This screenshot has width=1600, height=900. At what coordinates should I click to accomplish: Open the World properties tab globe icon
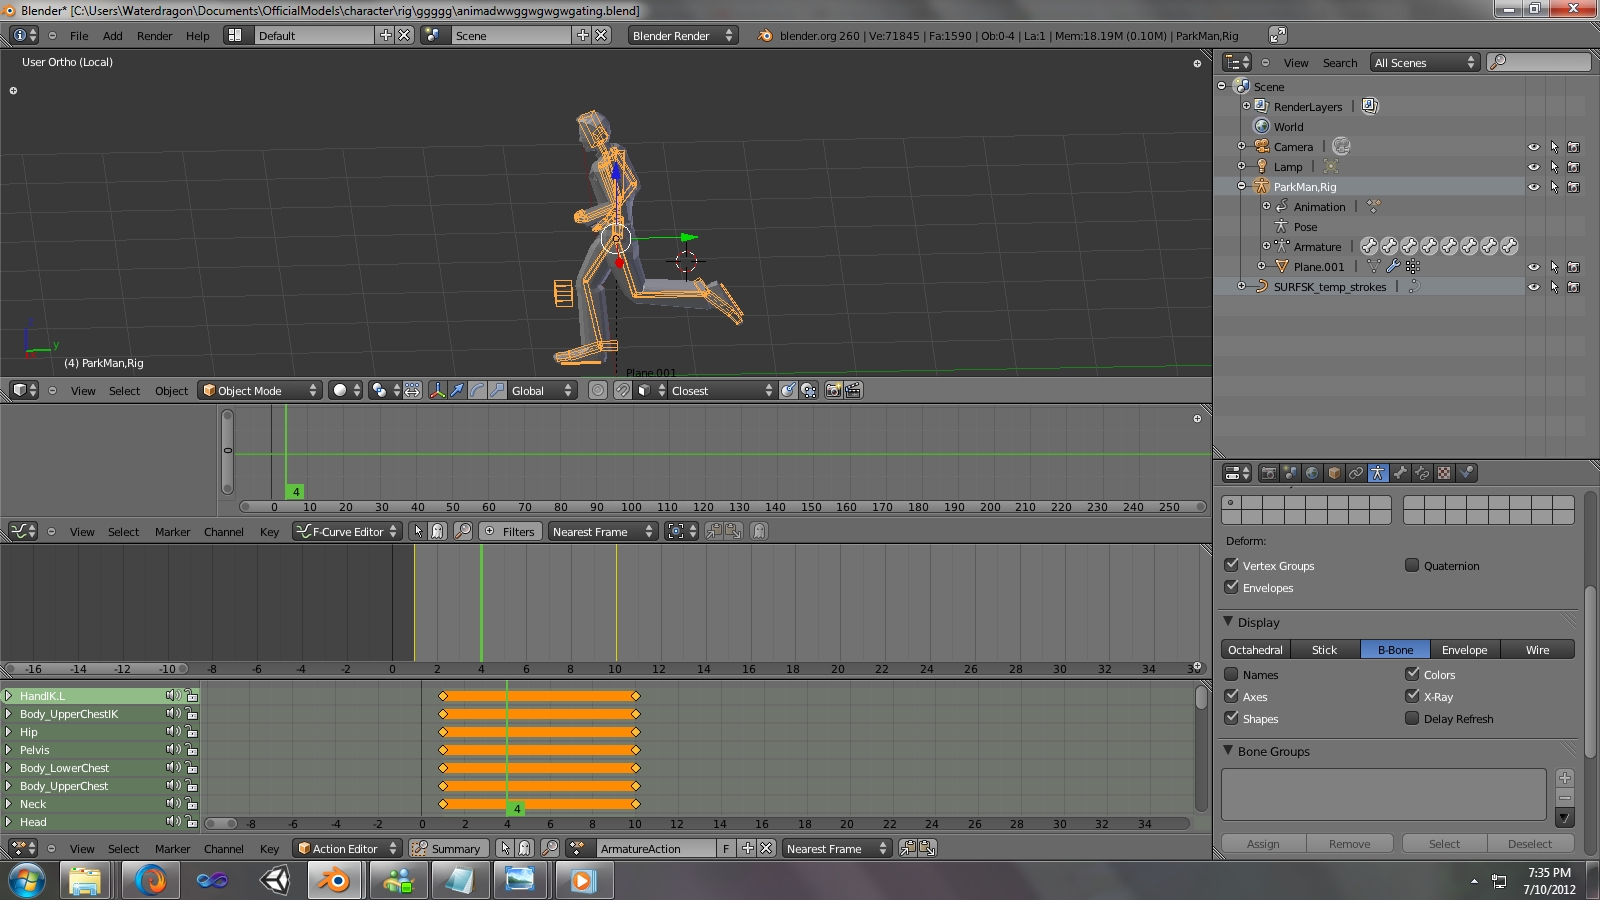coord(1312,473)
